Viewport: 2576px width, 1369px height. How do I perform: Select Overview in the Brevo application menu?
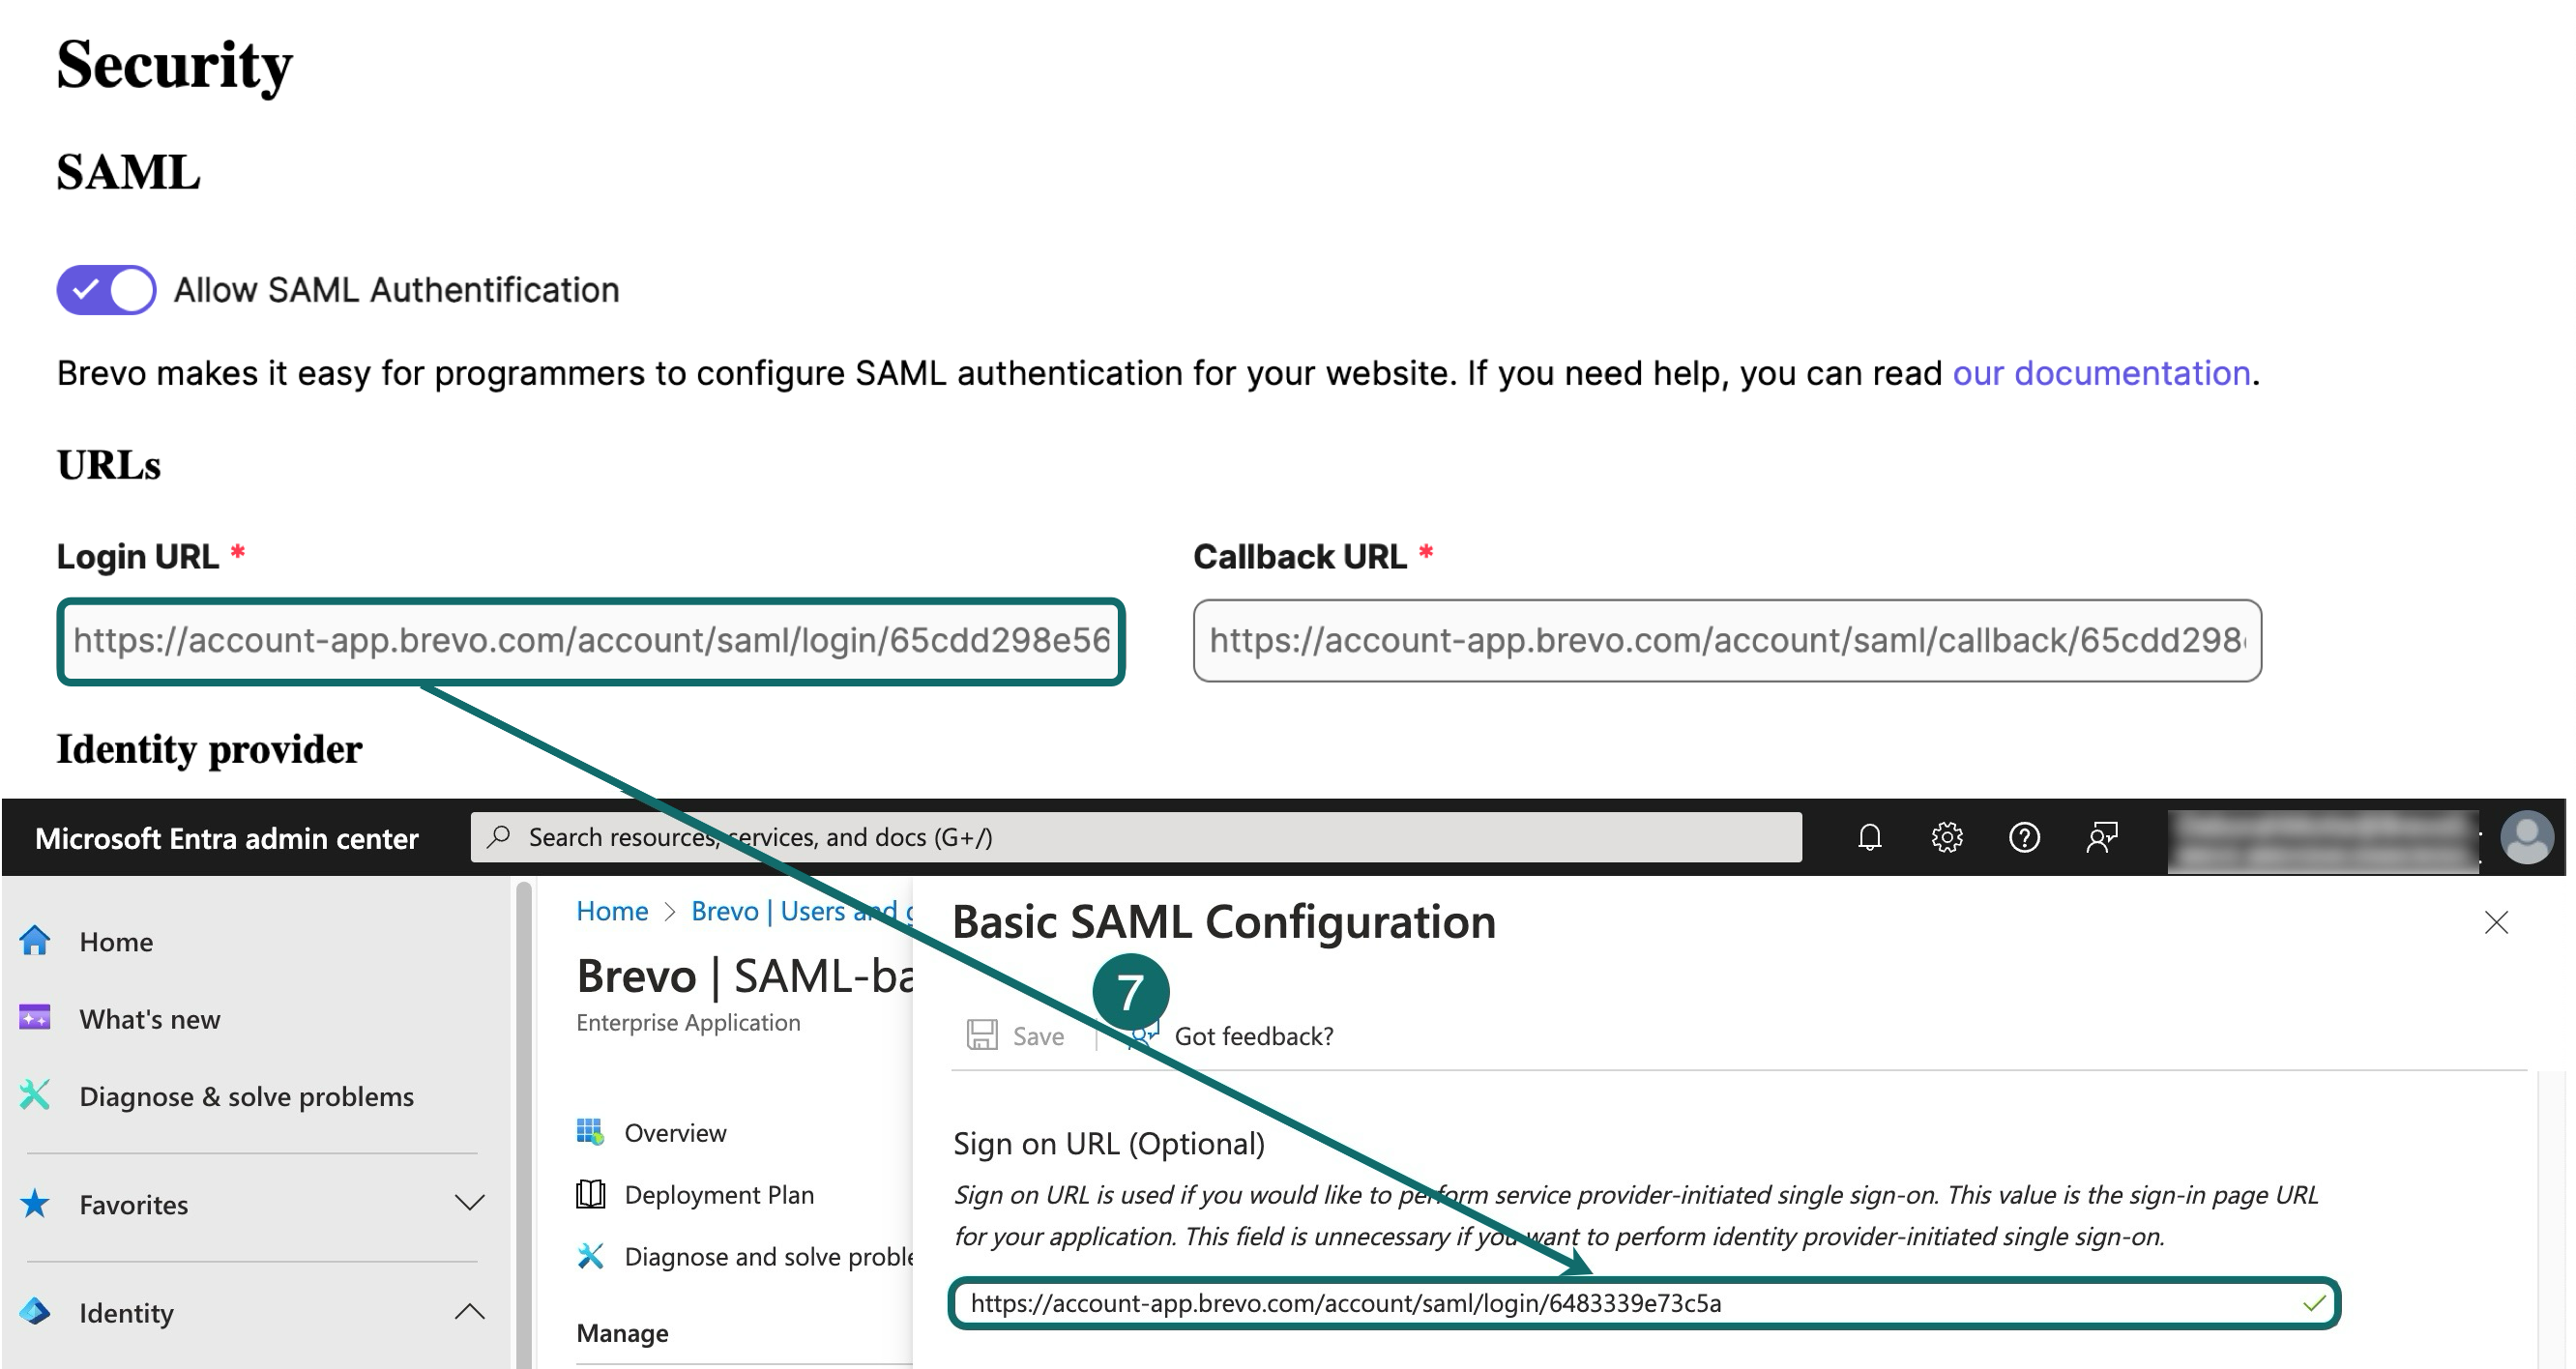(674, 1133)
